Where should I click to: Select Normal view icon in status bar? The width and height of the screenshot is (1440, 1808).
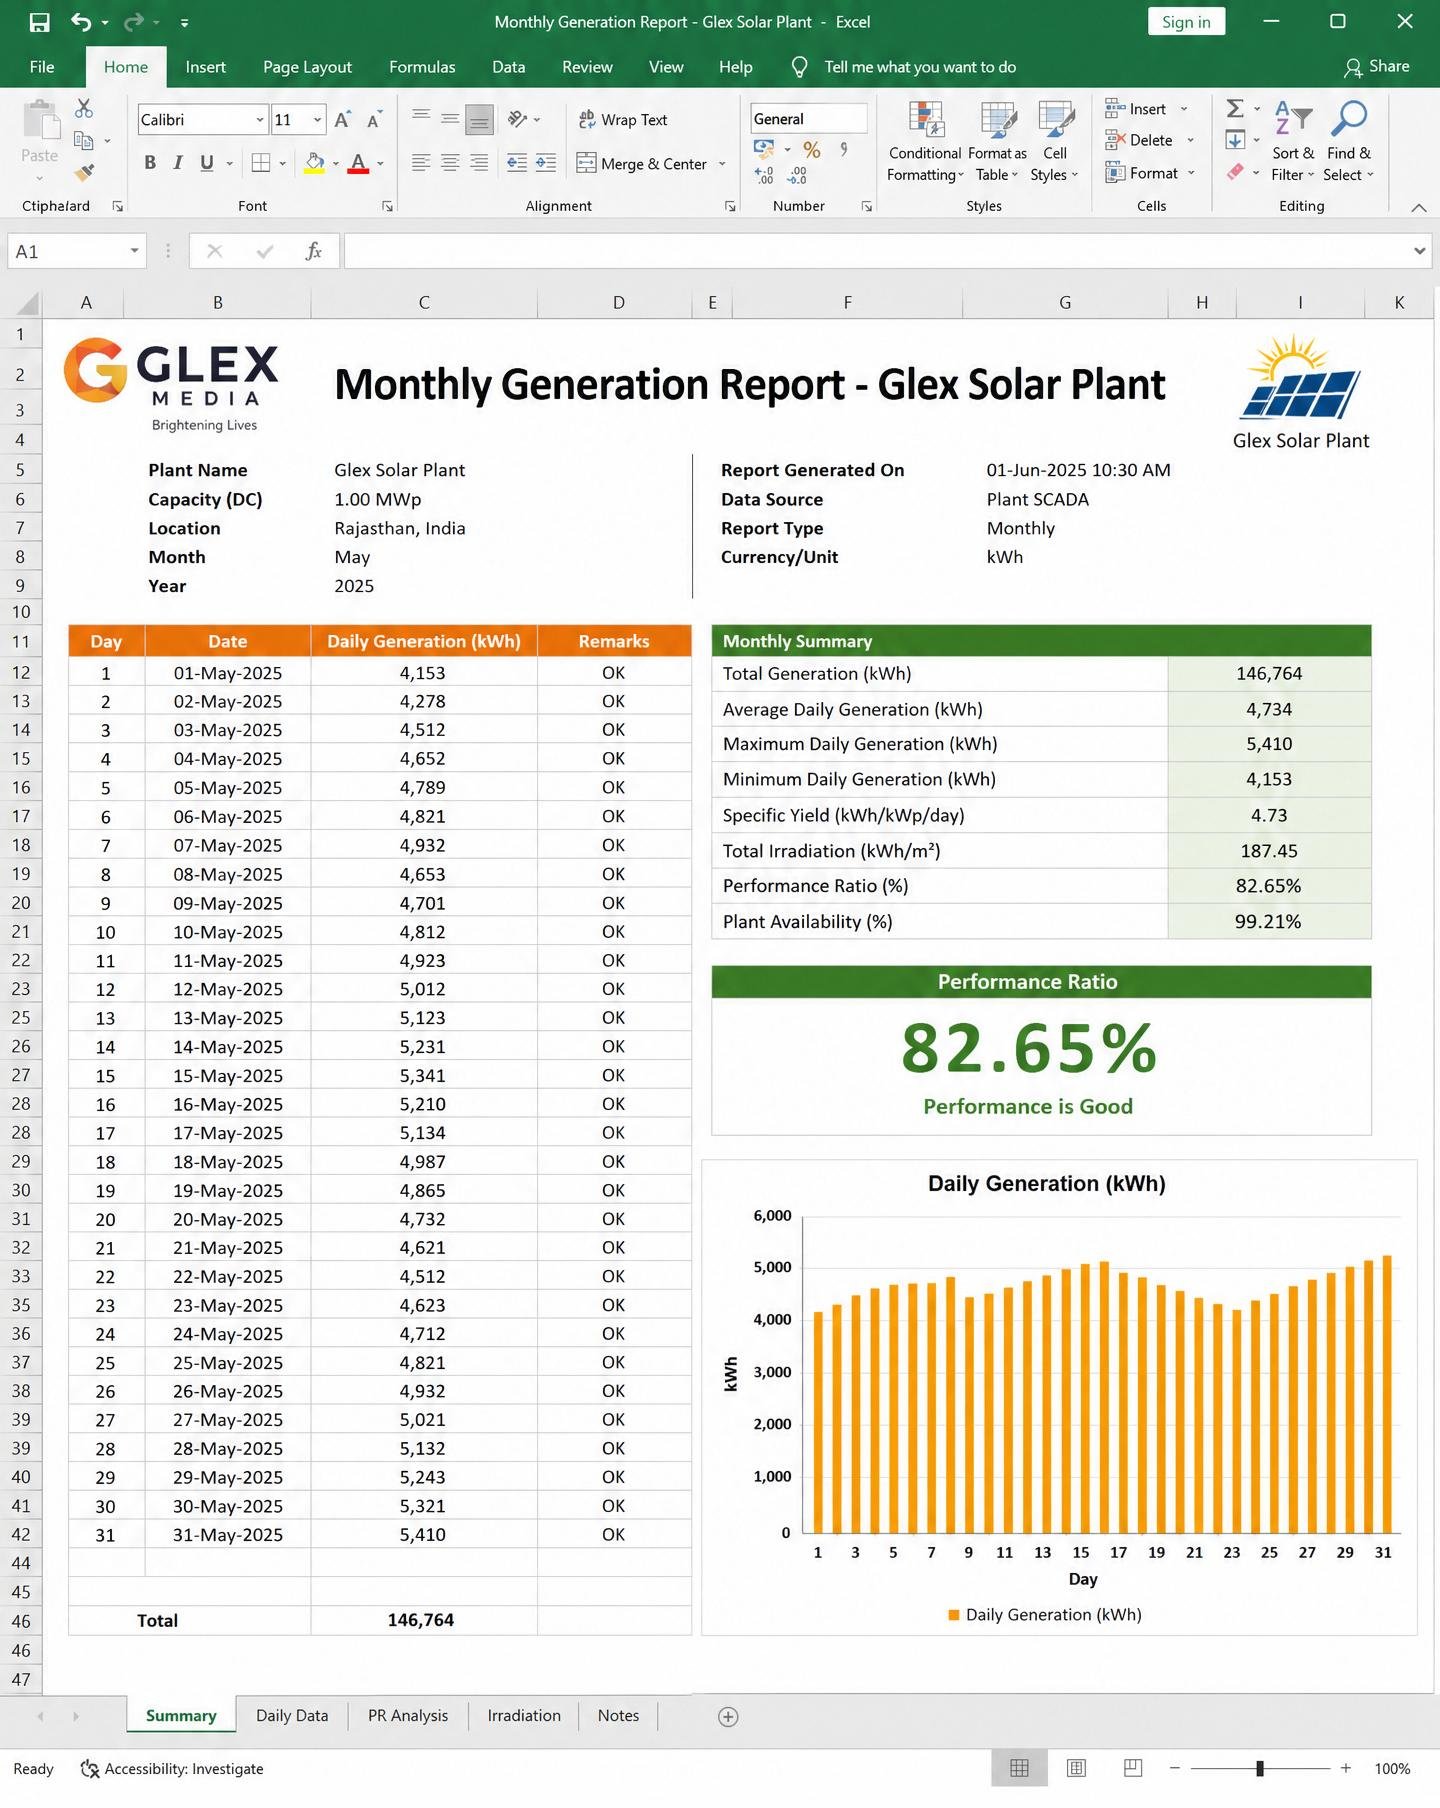1019,1769
